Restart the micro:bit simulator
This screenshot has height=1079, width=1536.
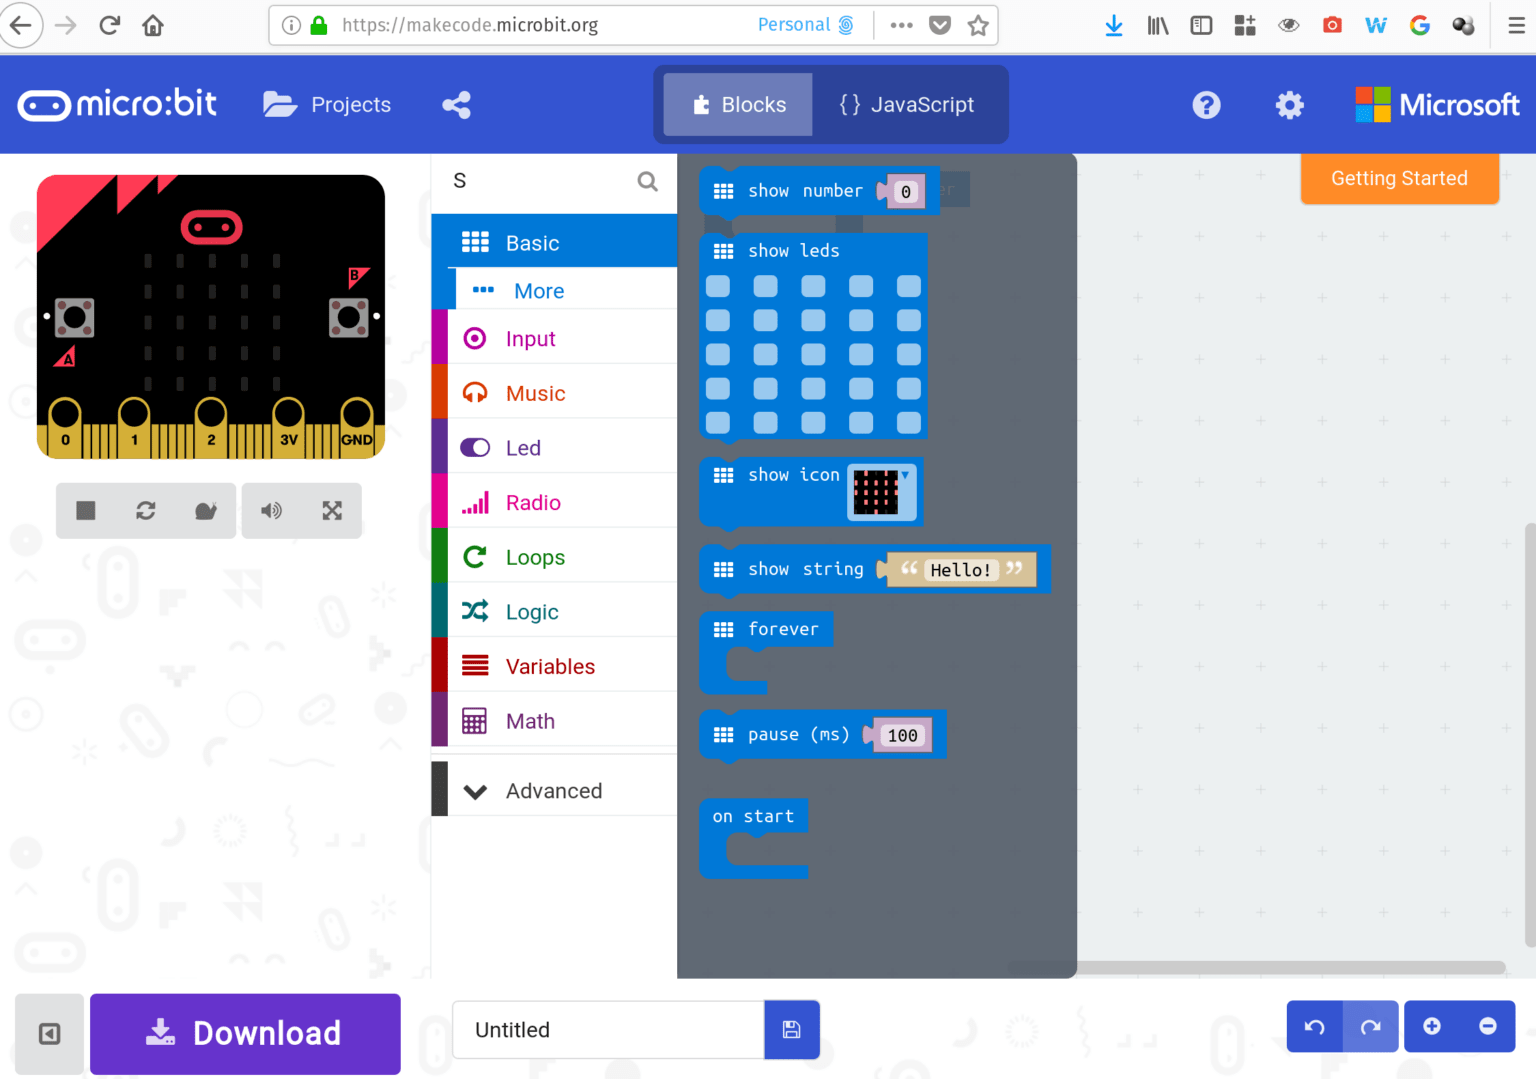coord(145,510)
